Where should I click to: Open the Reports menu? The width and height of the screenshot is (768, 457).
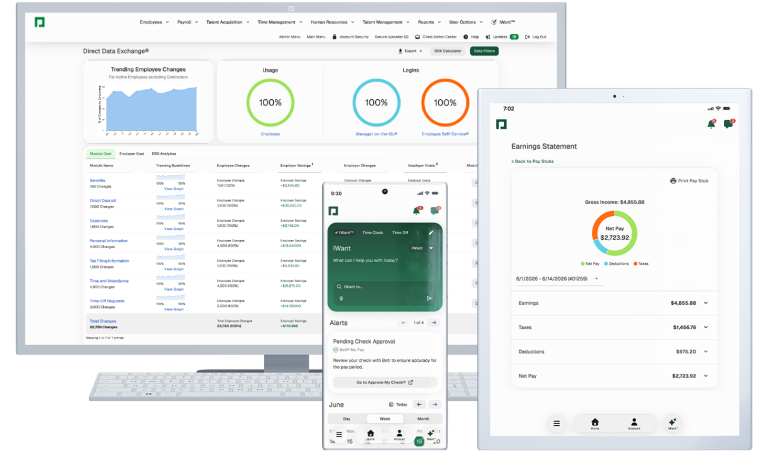pyautogui.click(x=429, y=22)
